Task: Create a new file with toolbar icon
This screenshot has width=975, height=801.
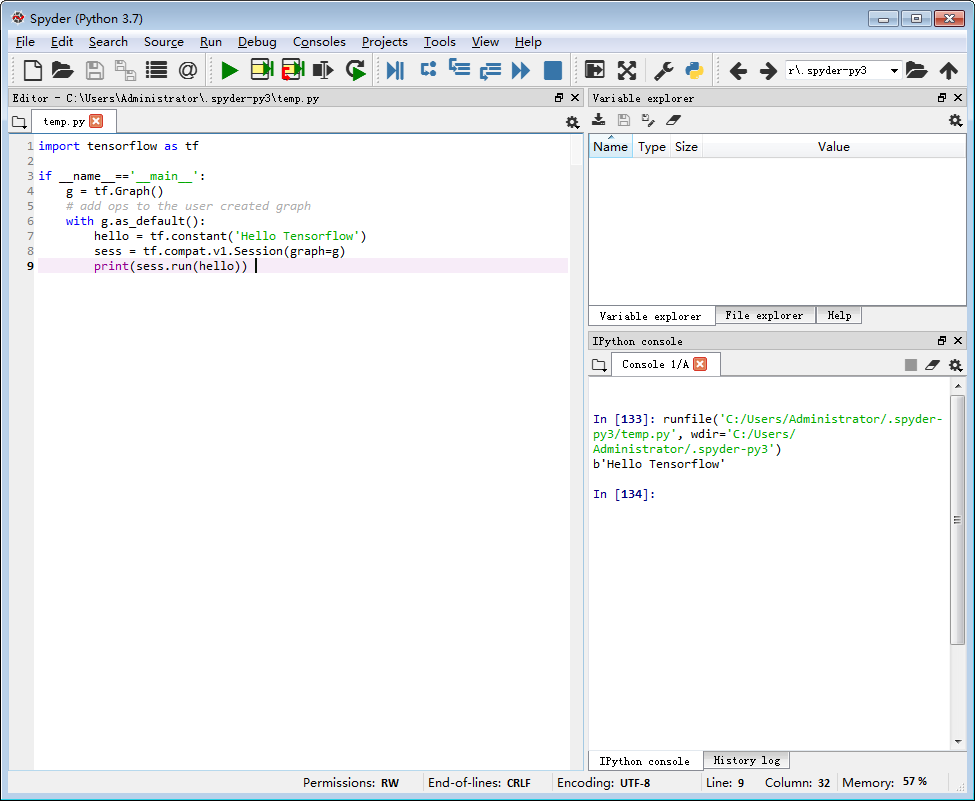Action: click(x=32, y=70)
